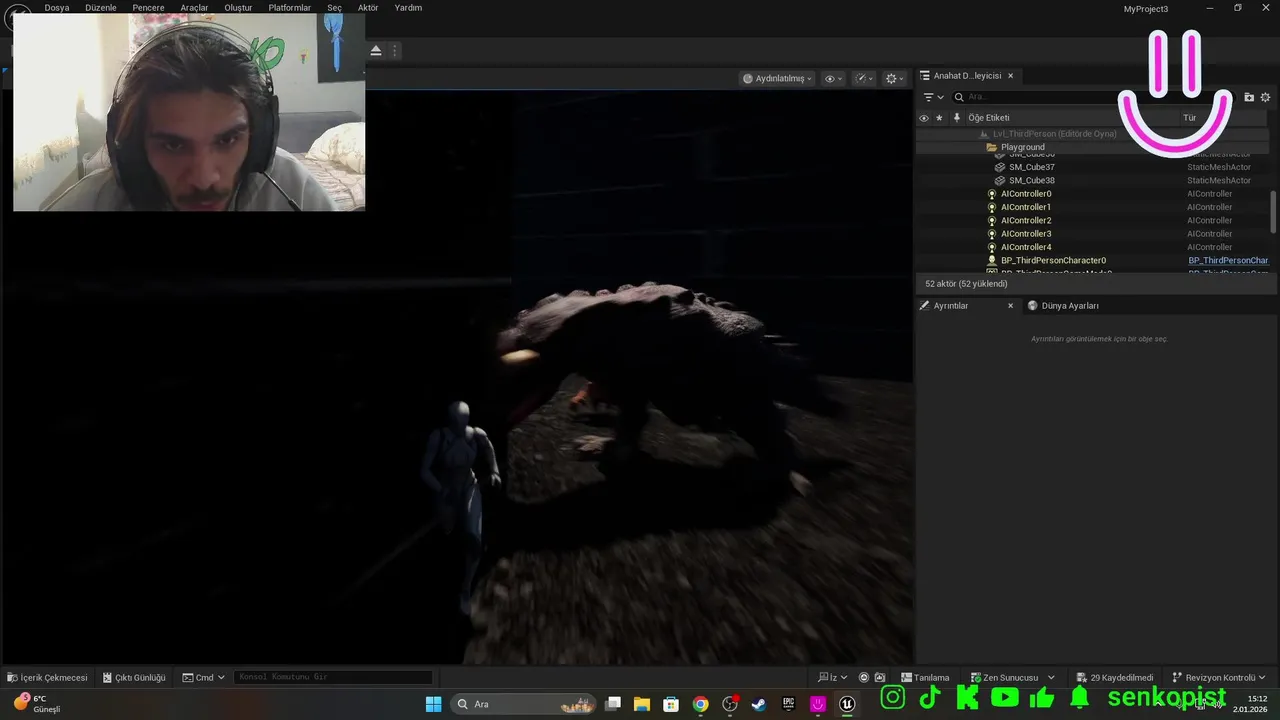Open the Windows Start menu
The image size is (1280, 720).
click(433, 704)
